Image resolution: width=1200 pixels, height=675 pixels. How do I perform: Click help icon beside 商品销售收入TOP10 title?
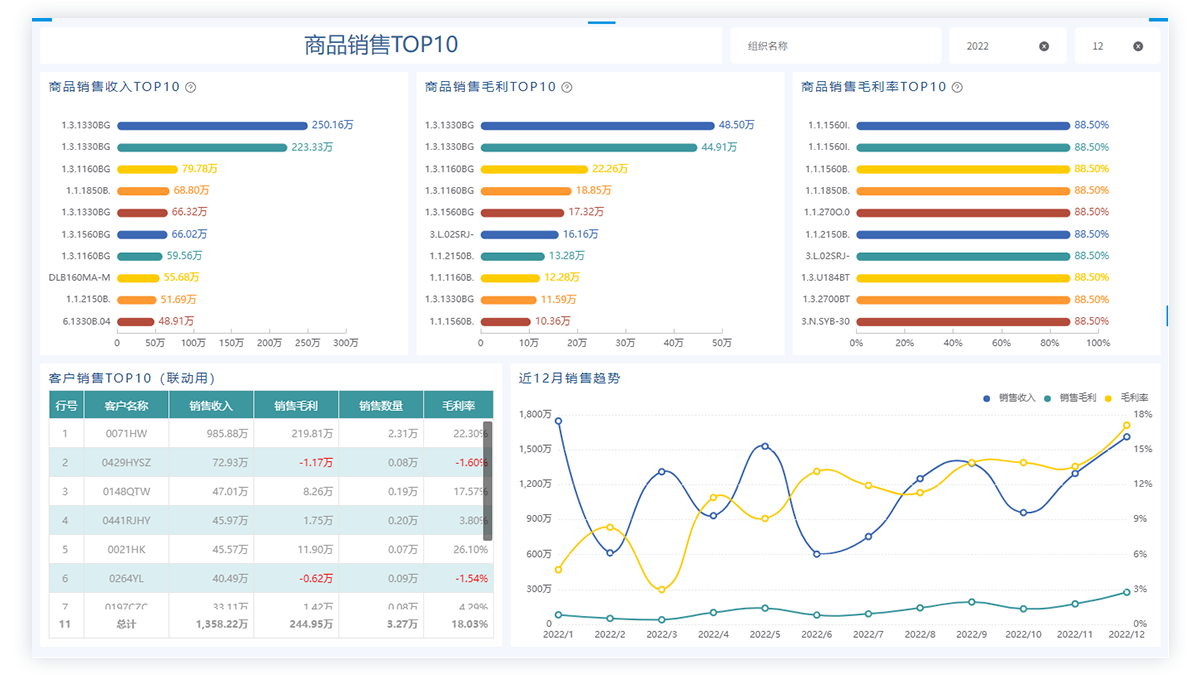[x=191, y=87]
